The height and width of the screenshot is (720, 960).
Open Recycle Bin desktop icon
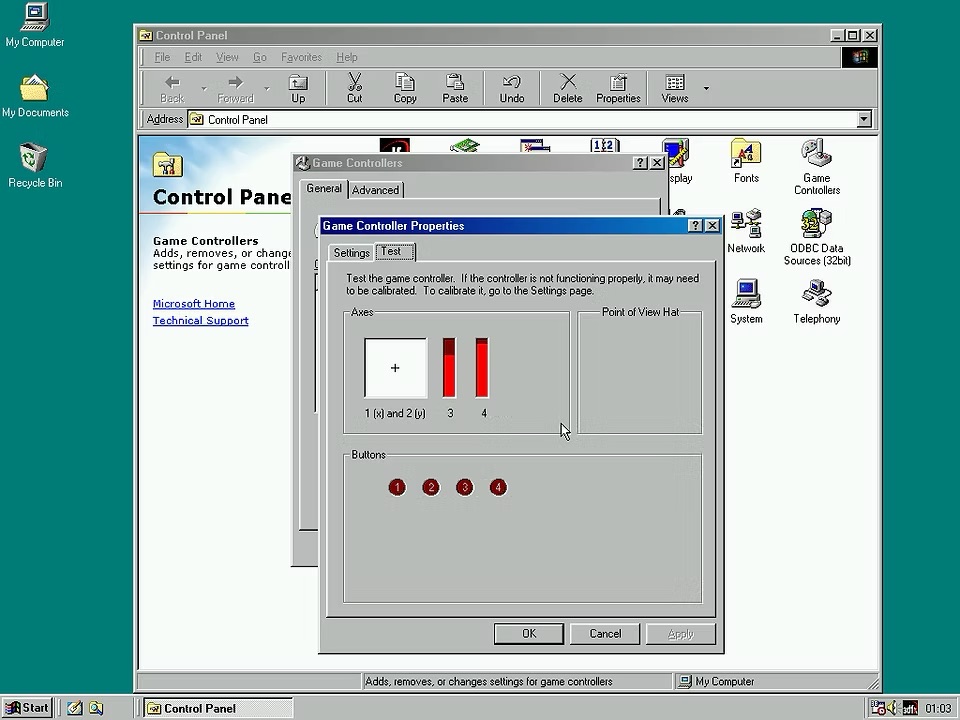click(x=35, y=165)
